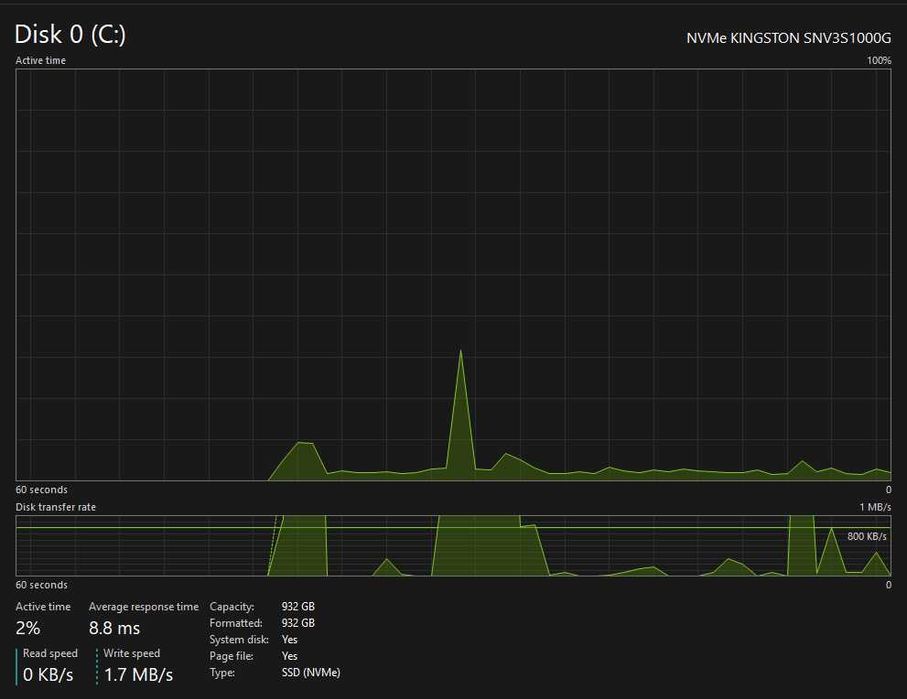The height and width of the screenshot is (699, 907).
Task: Click the Disk 0 (C:) heading
Action: pyautogui.click(x=70, y=35)
